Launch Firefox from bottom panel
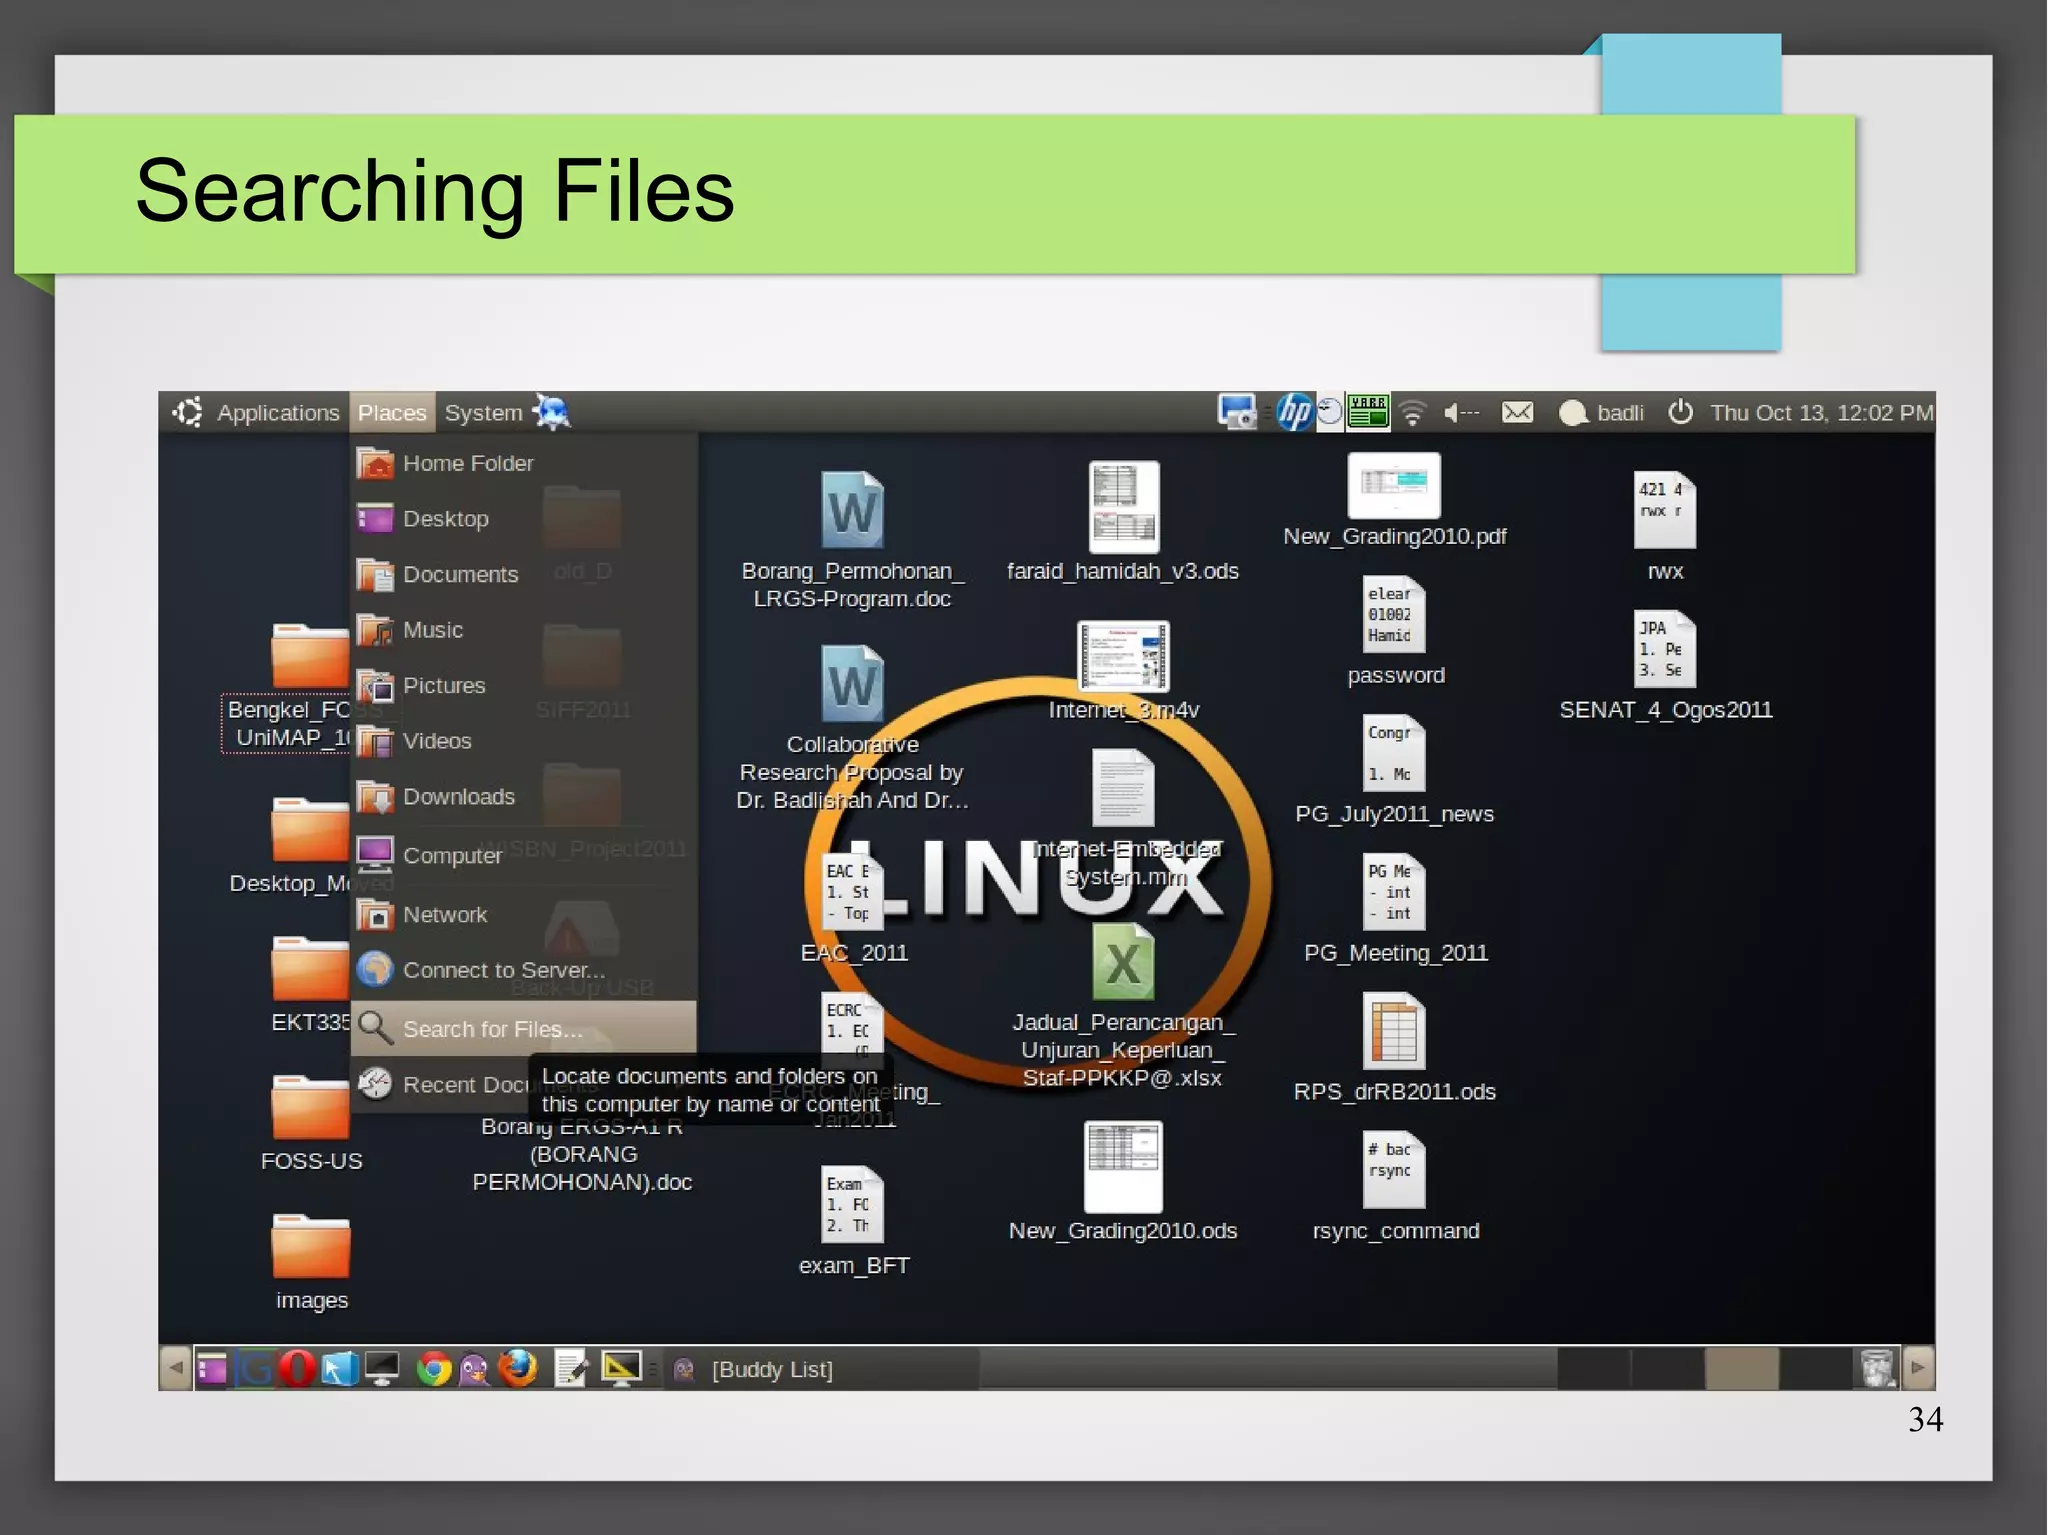Screen dimensions: 2048x1535 [x=517, y=1368]
